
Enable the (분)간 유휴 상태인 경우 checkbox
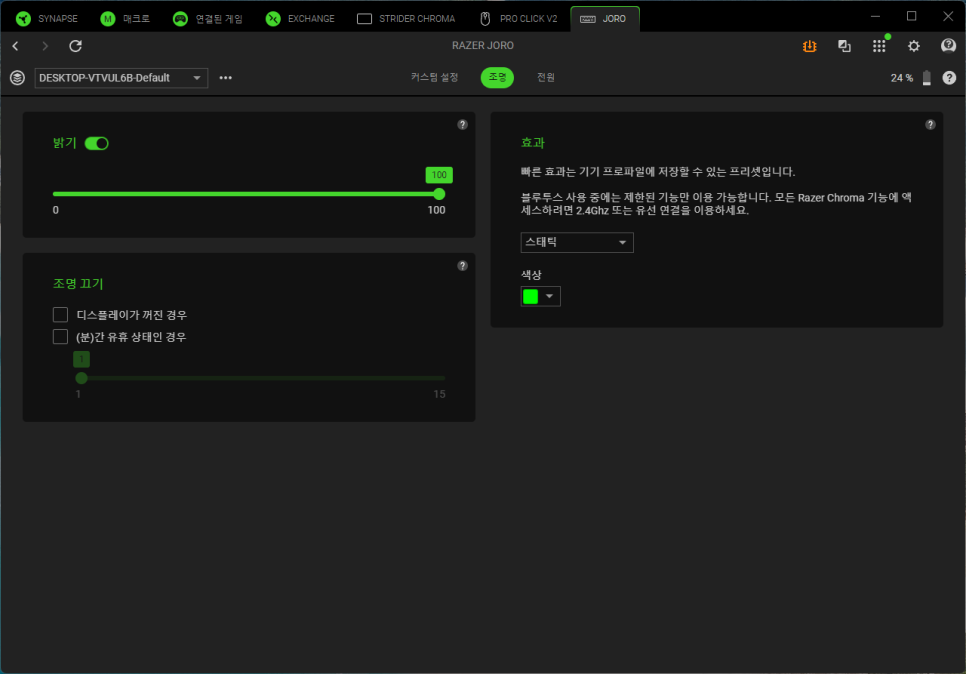tap(61, 337)
